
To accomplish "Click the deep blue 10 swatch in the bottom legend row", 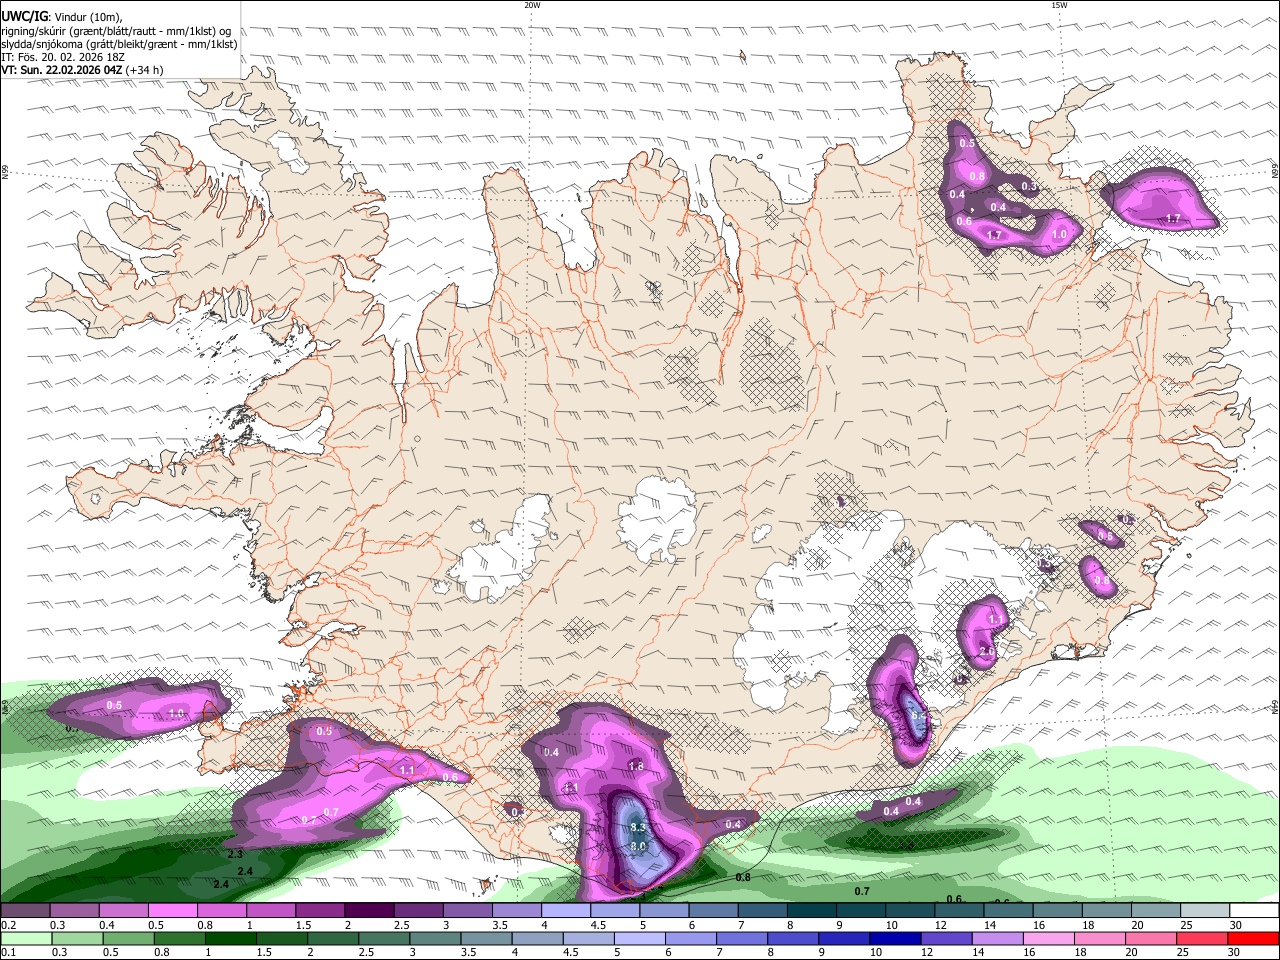I will click(895, 939).
